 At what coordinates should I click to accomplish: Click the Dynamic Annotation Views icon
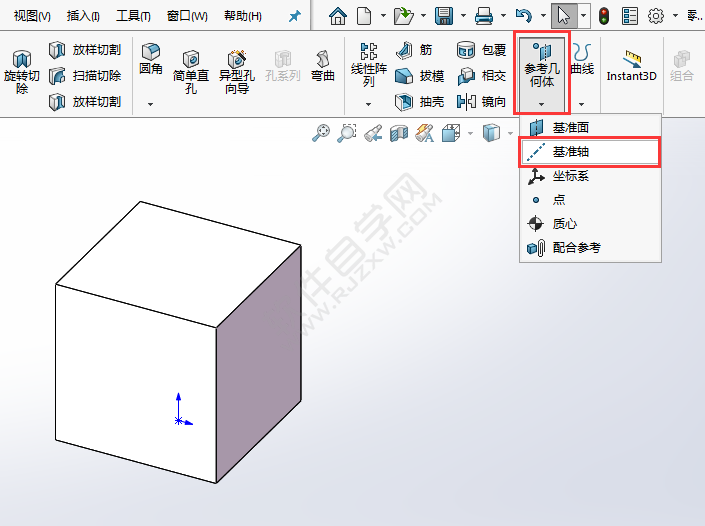424,134
